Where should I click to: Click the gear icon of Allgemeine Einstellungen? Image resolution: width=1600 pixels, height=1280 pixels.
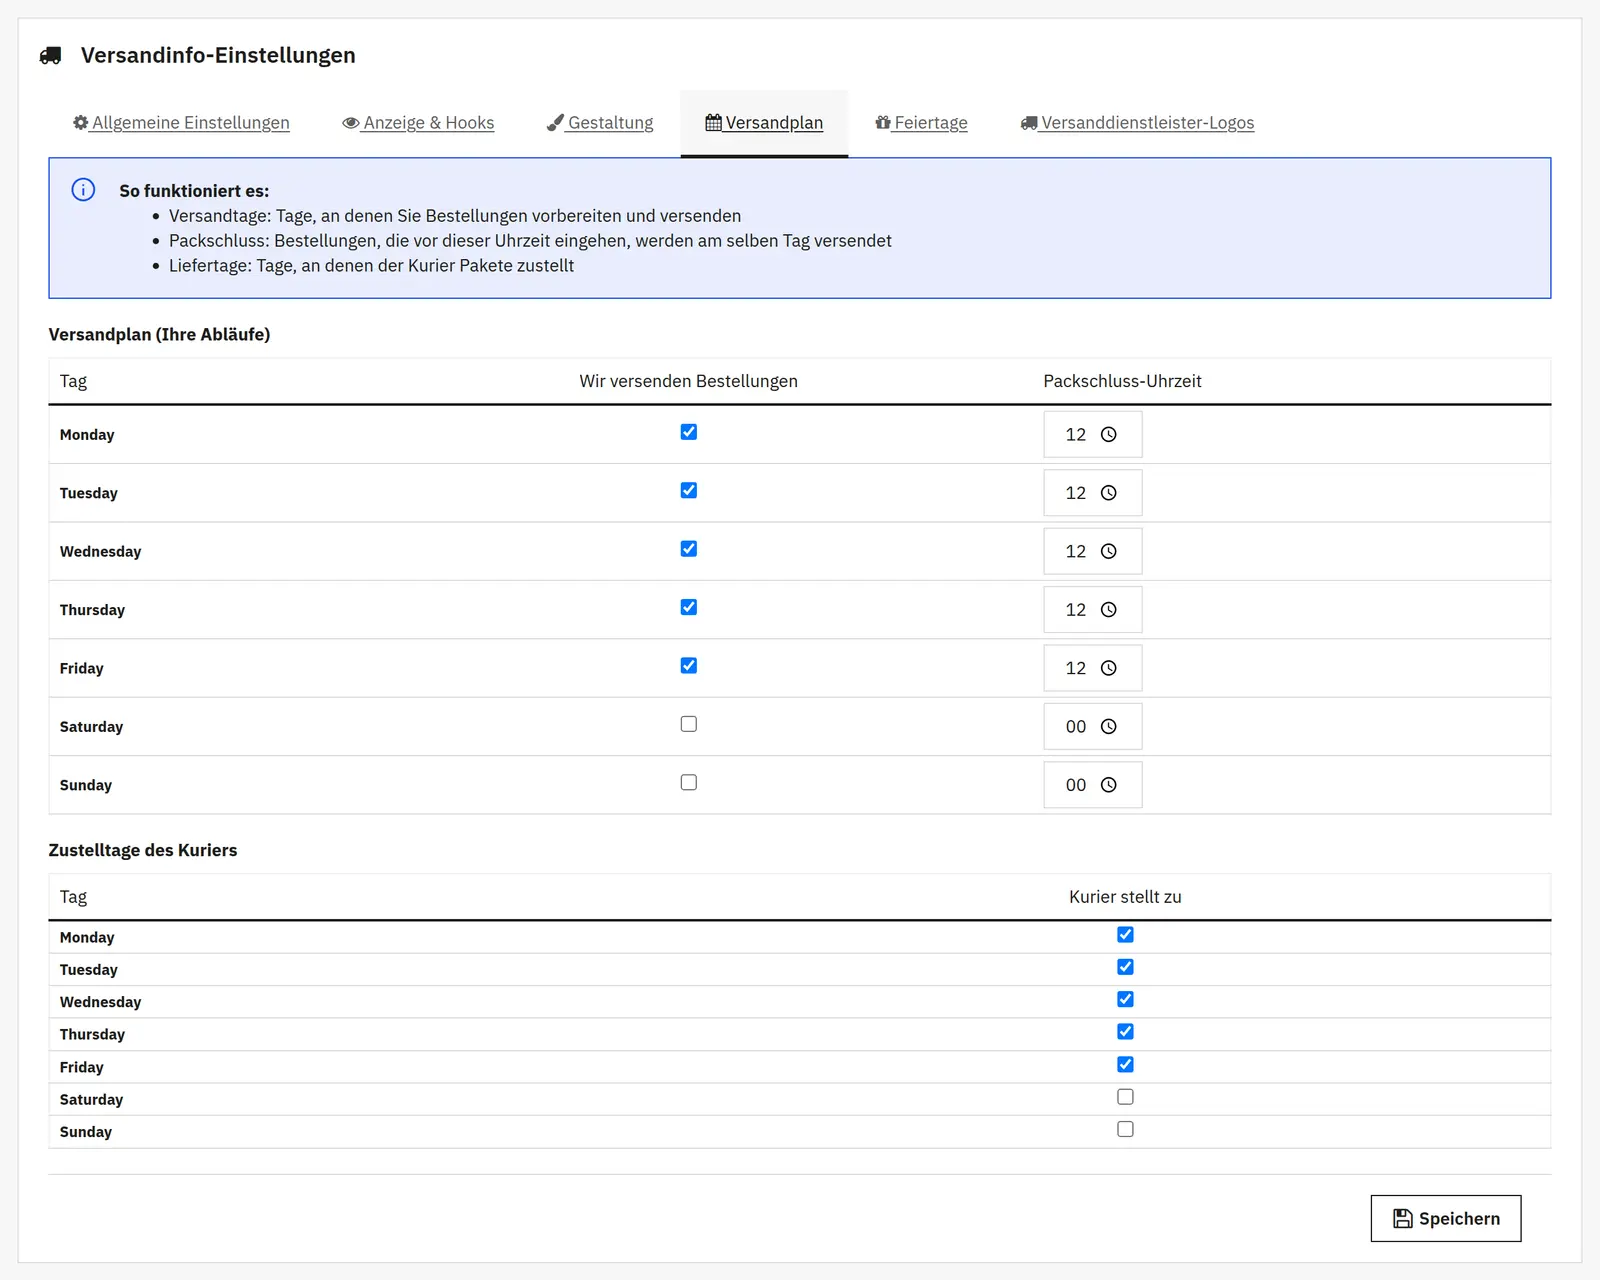[81, 123]
